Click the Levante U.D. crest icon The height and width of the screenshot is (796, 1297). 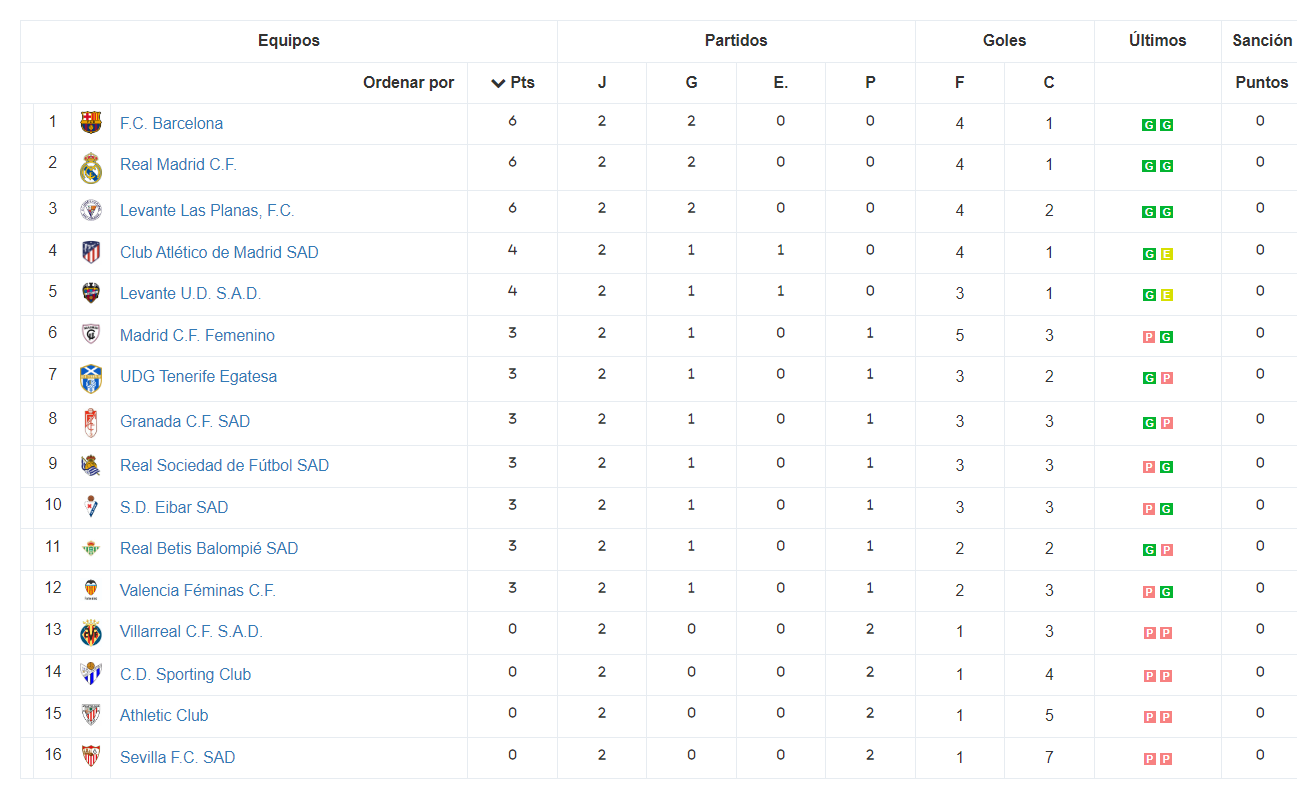[91, 293]
